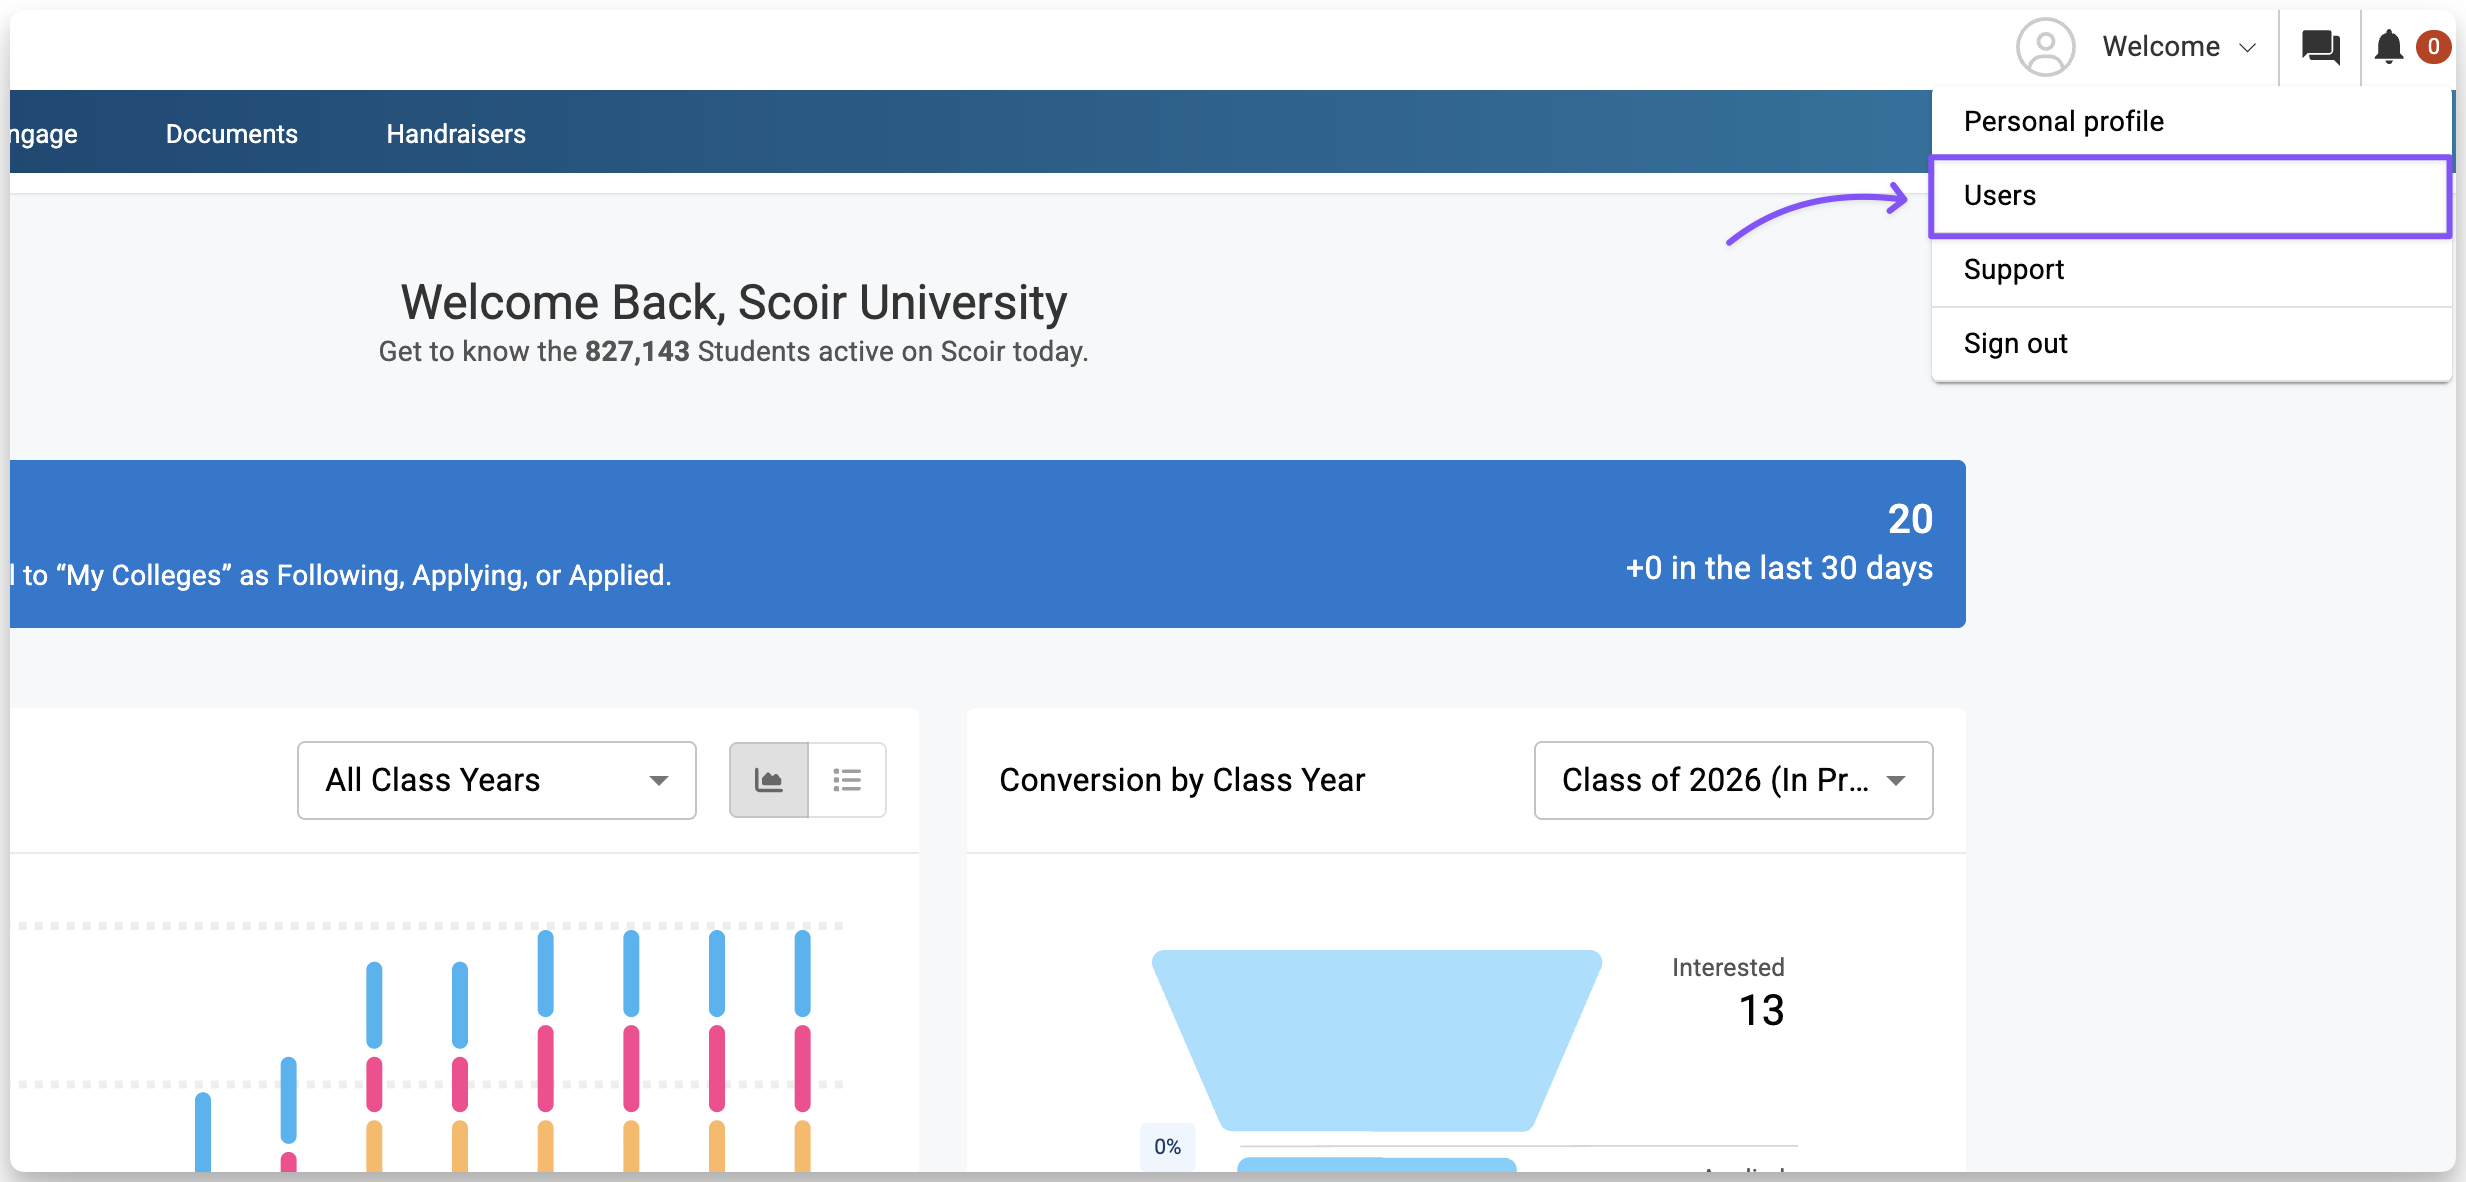The image size is (2466, 1182).
Task: Open the All Class Years dropdown
Action: click(496, 780)
